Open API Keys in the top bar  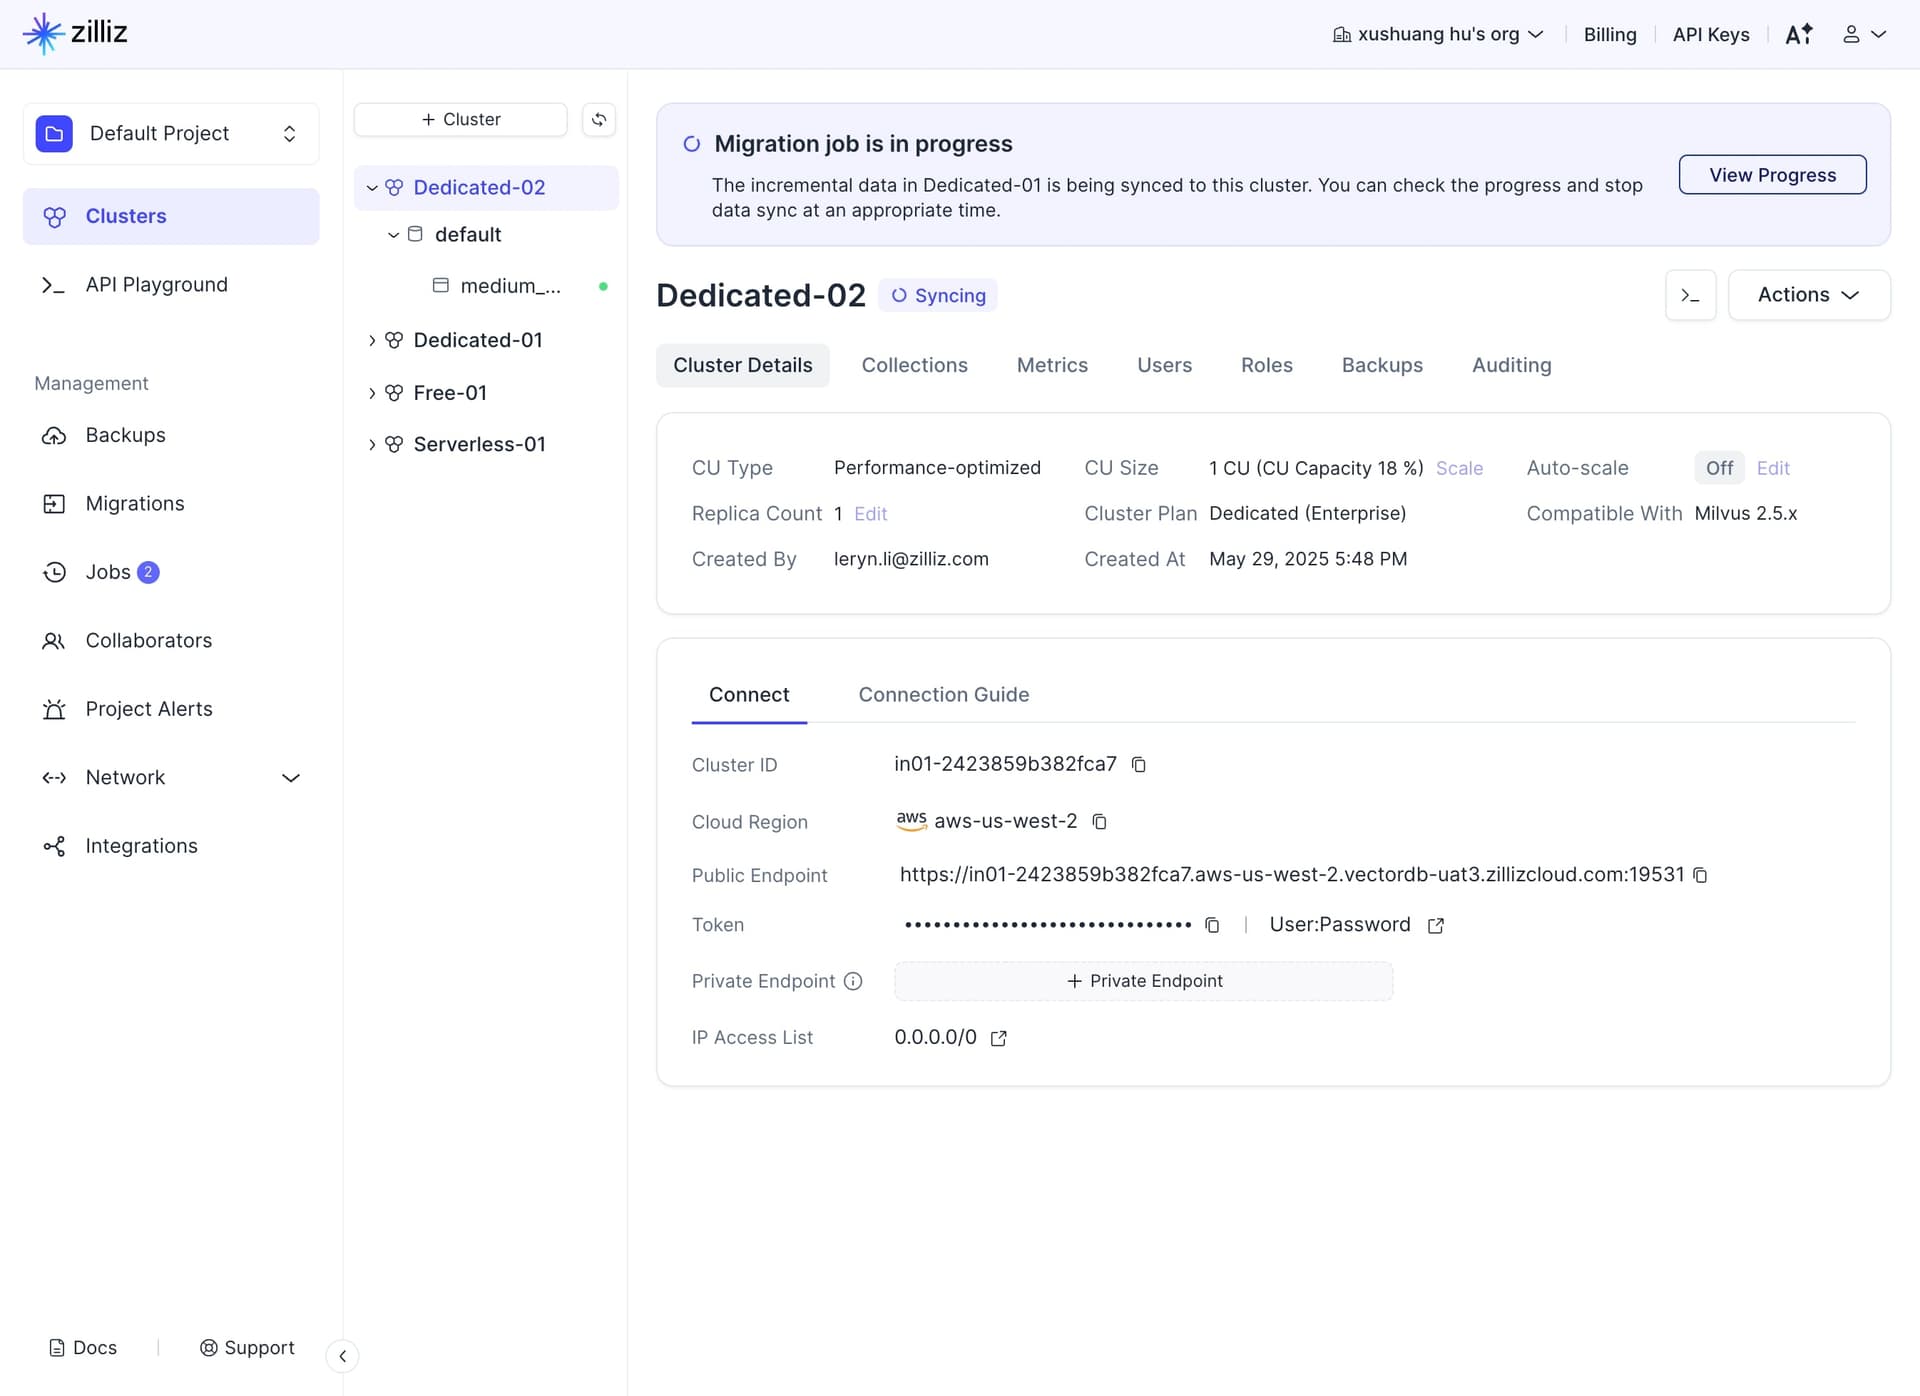1711,34
